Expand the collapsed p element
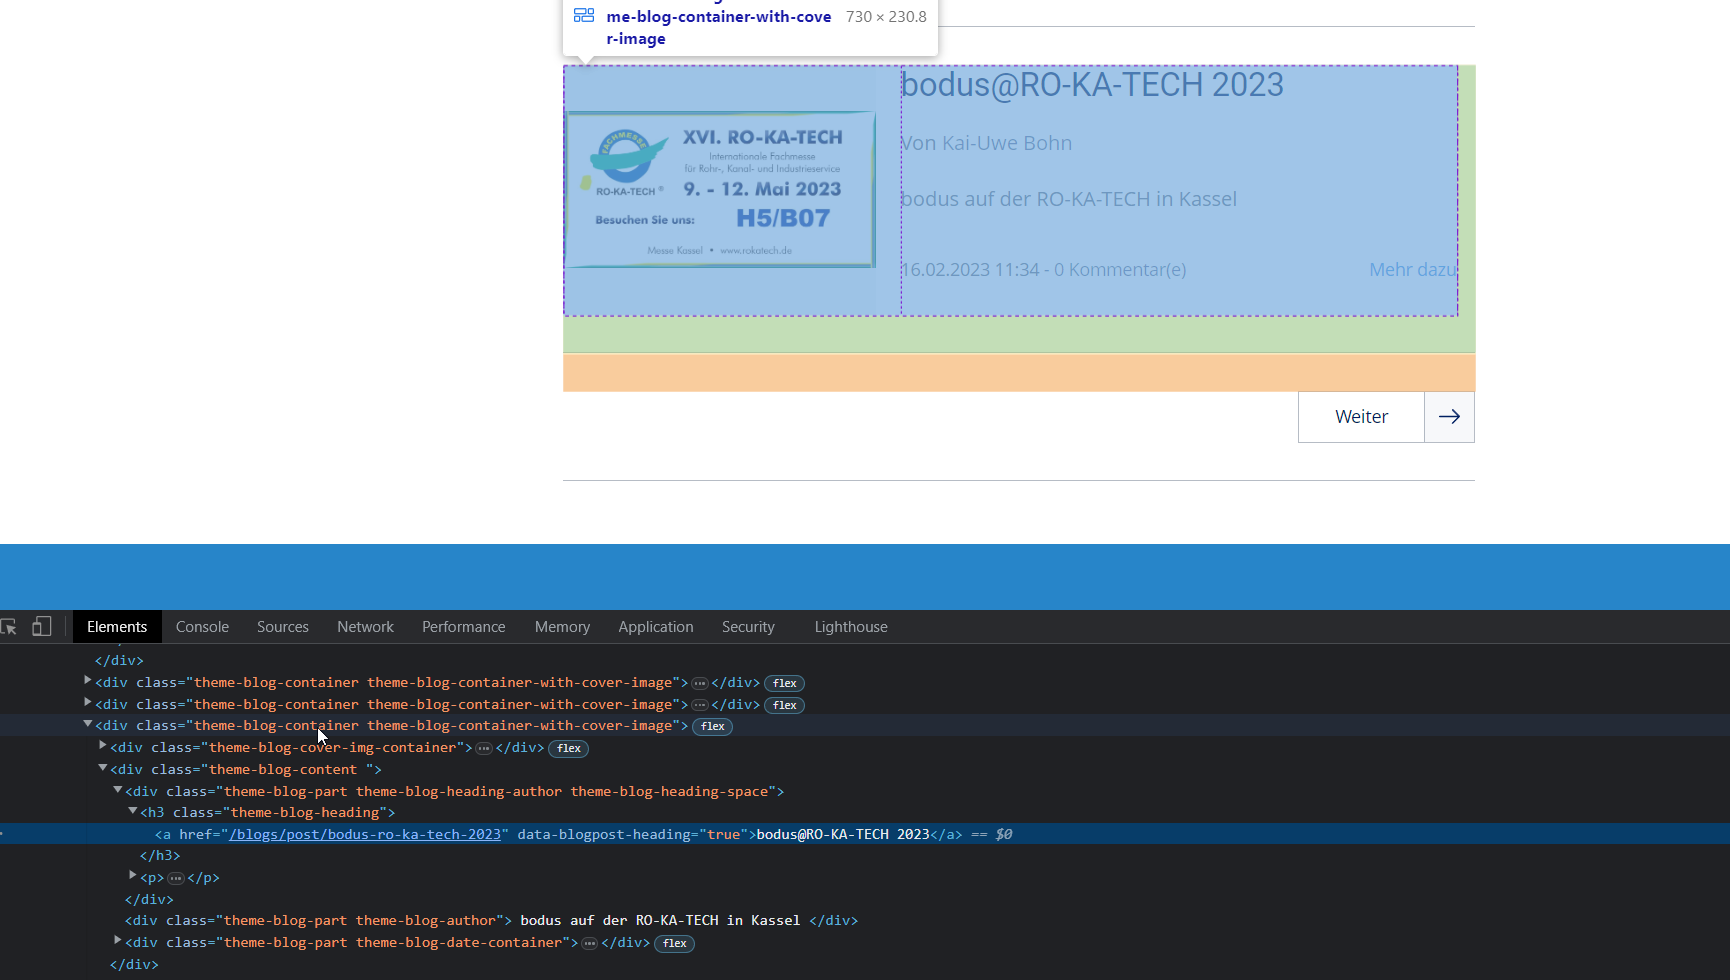This screenshot has width=1730, height=980. pyautogui.click(x=133, y=876)
